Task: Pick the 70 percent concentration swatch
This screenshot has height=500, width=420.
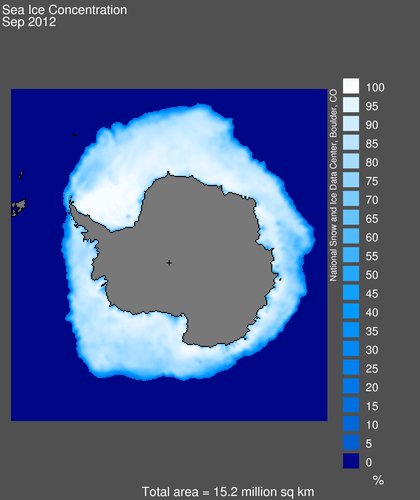Action: tap(351, 198)
